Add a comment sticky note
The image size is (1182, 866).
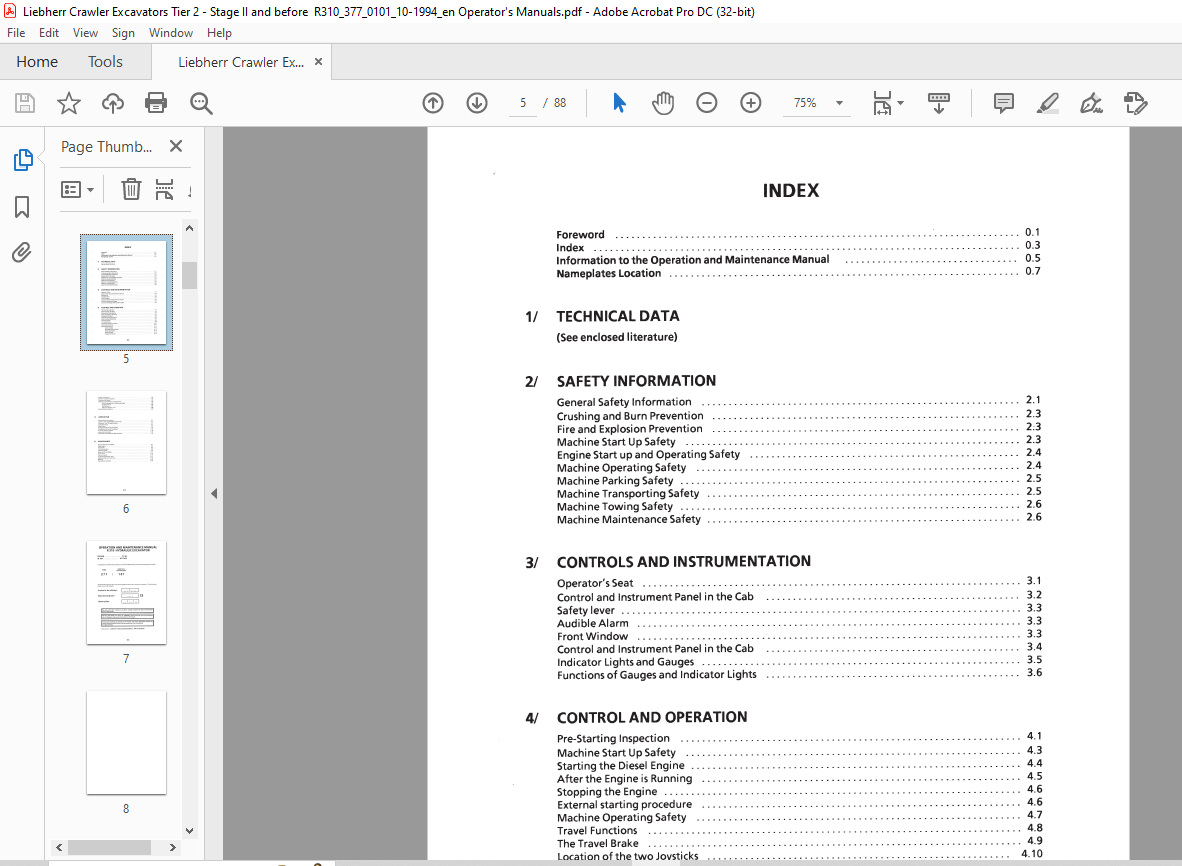click(x=1003, y=103)
